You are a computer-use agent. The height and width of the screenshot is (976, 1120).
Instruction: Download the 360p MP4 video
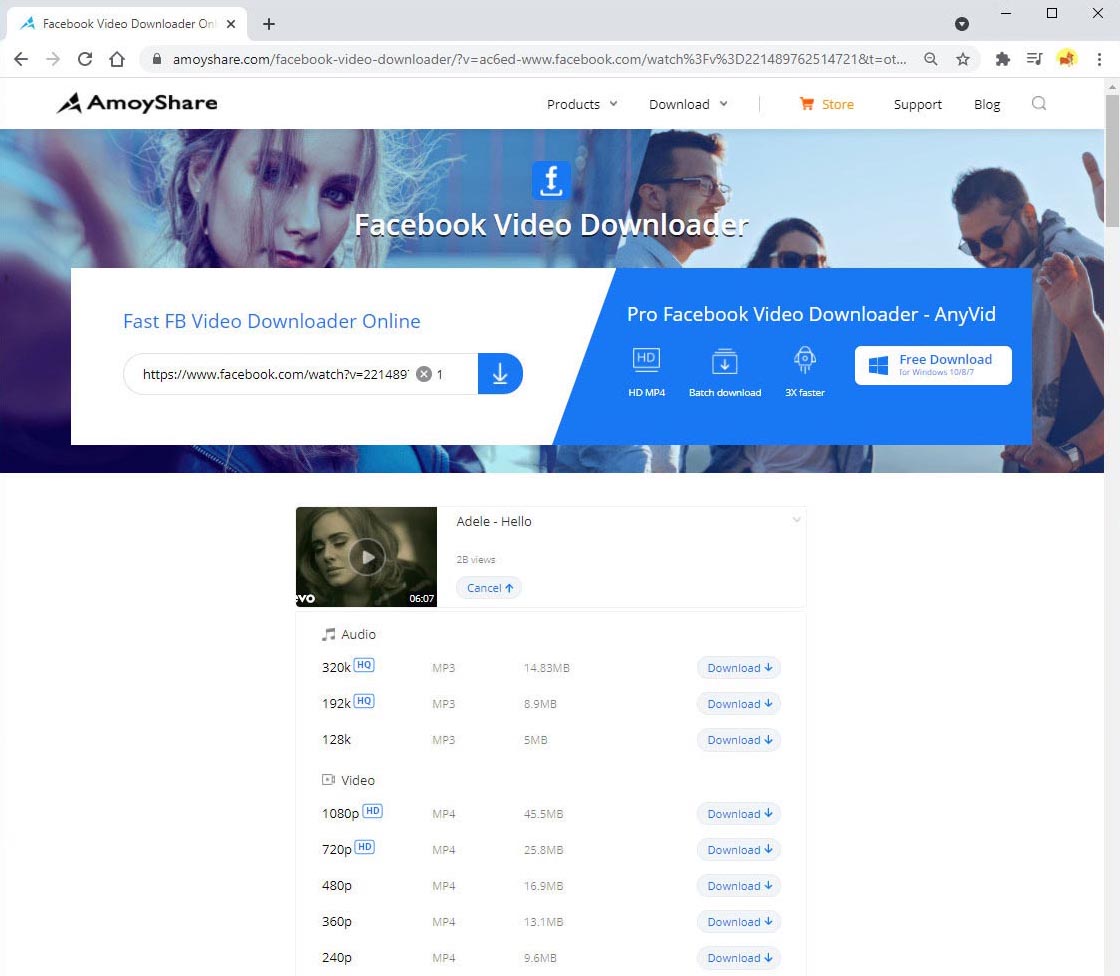(739, 922)
